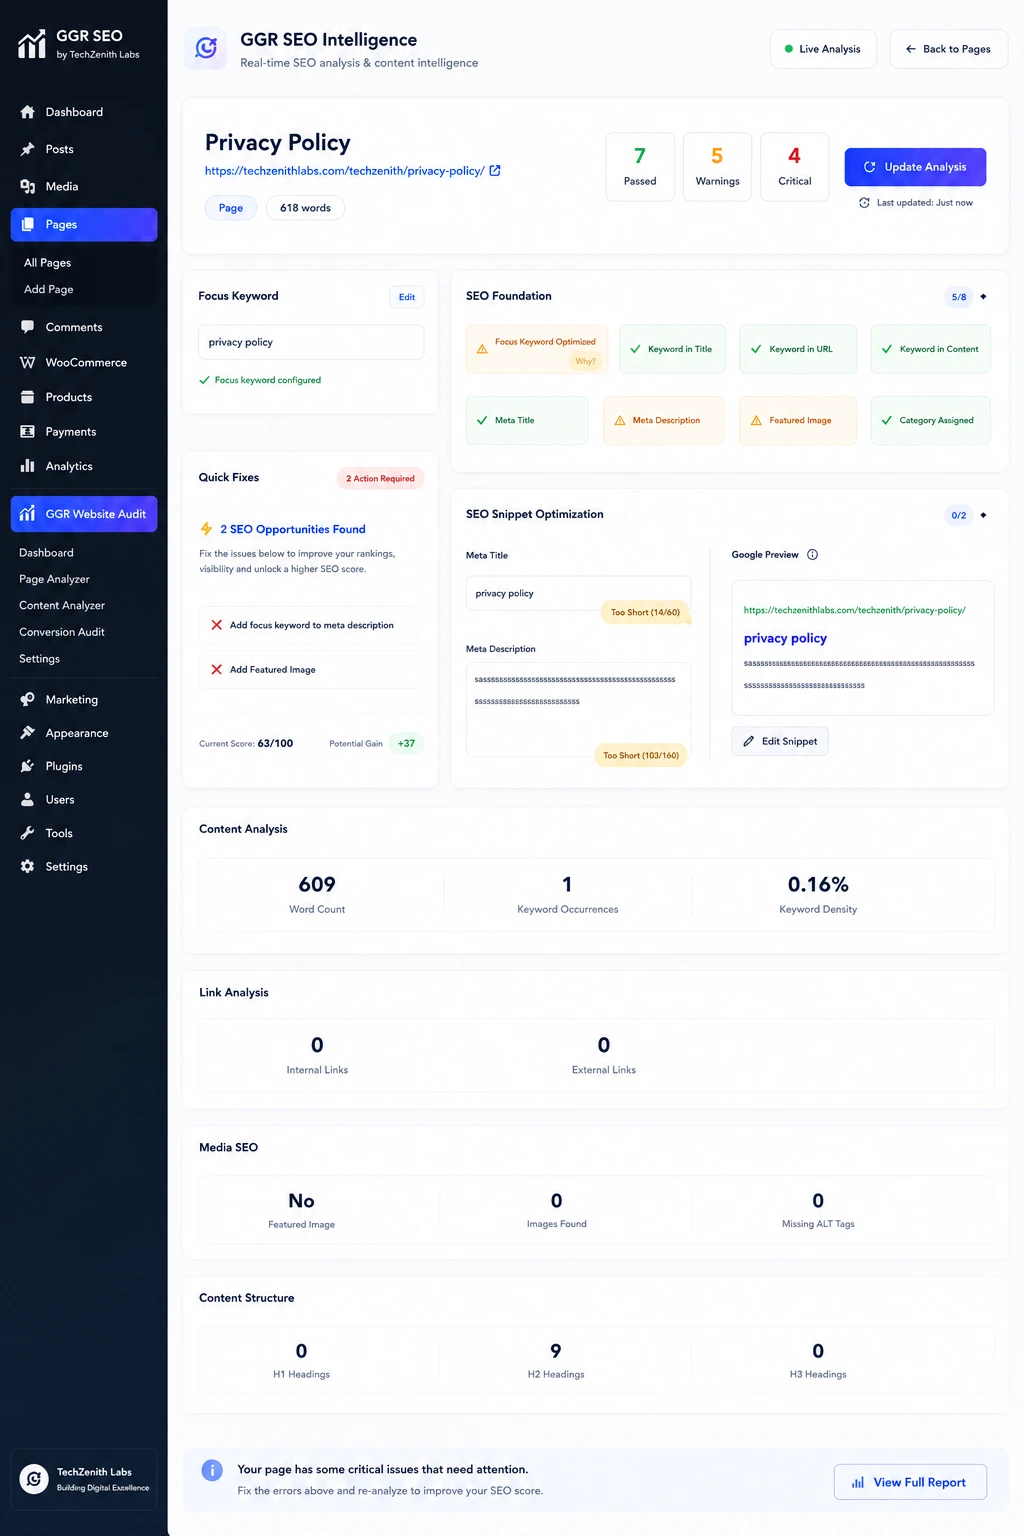Viewport: 1024px width, 1536px height.
Task: Click the Plugins plug icon
Action: [28, 766]
